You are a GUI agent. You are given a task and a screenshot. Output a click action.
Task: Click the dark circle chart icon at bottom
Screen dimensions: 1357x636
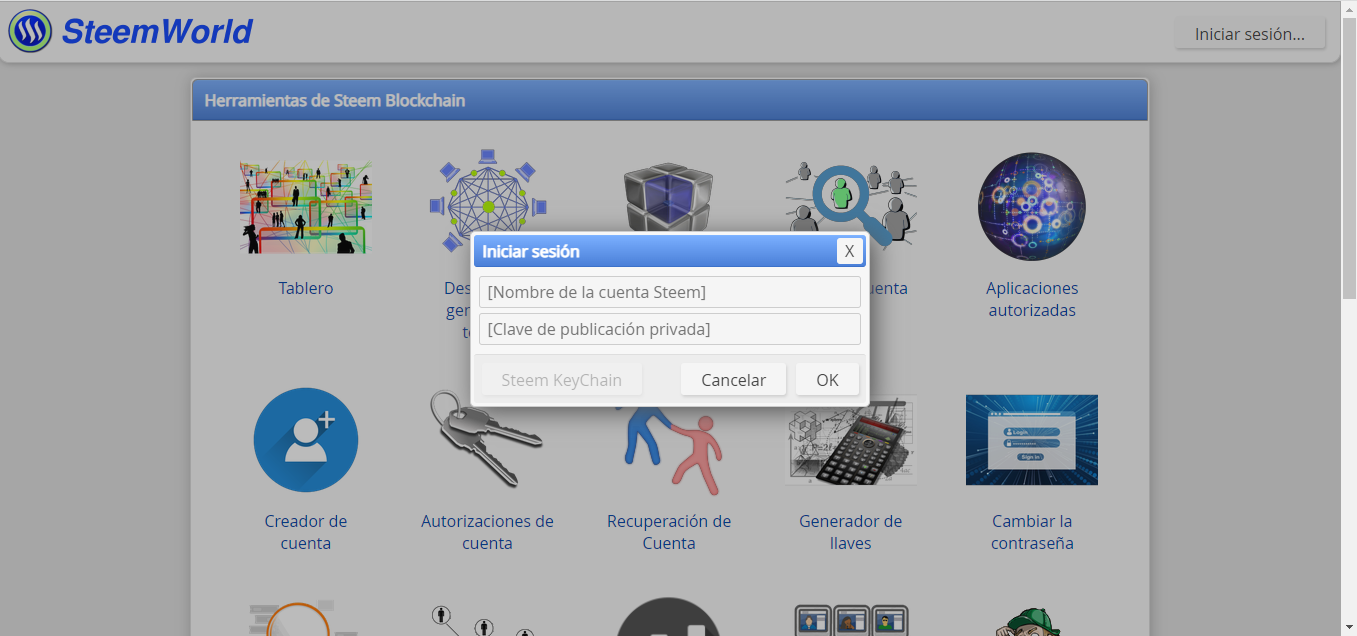tap(668, 617)
